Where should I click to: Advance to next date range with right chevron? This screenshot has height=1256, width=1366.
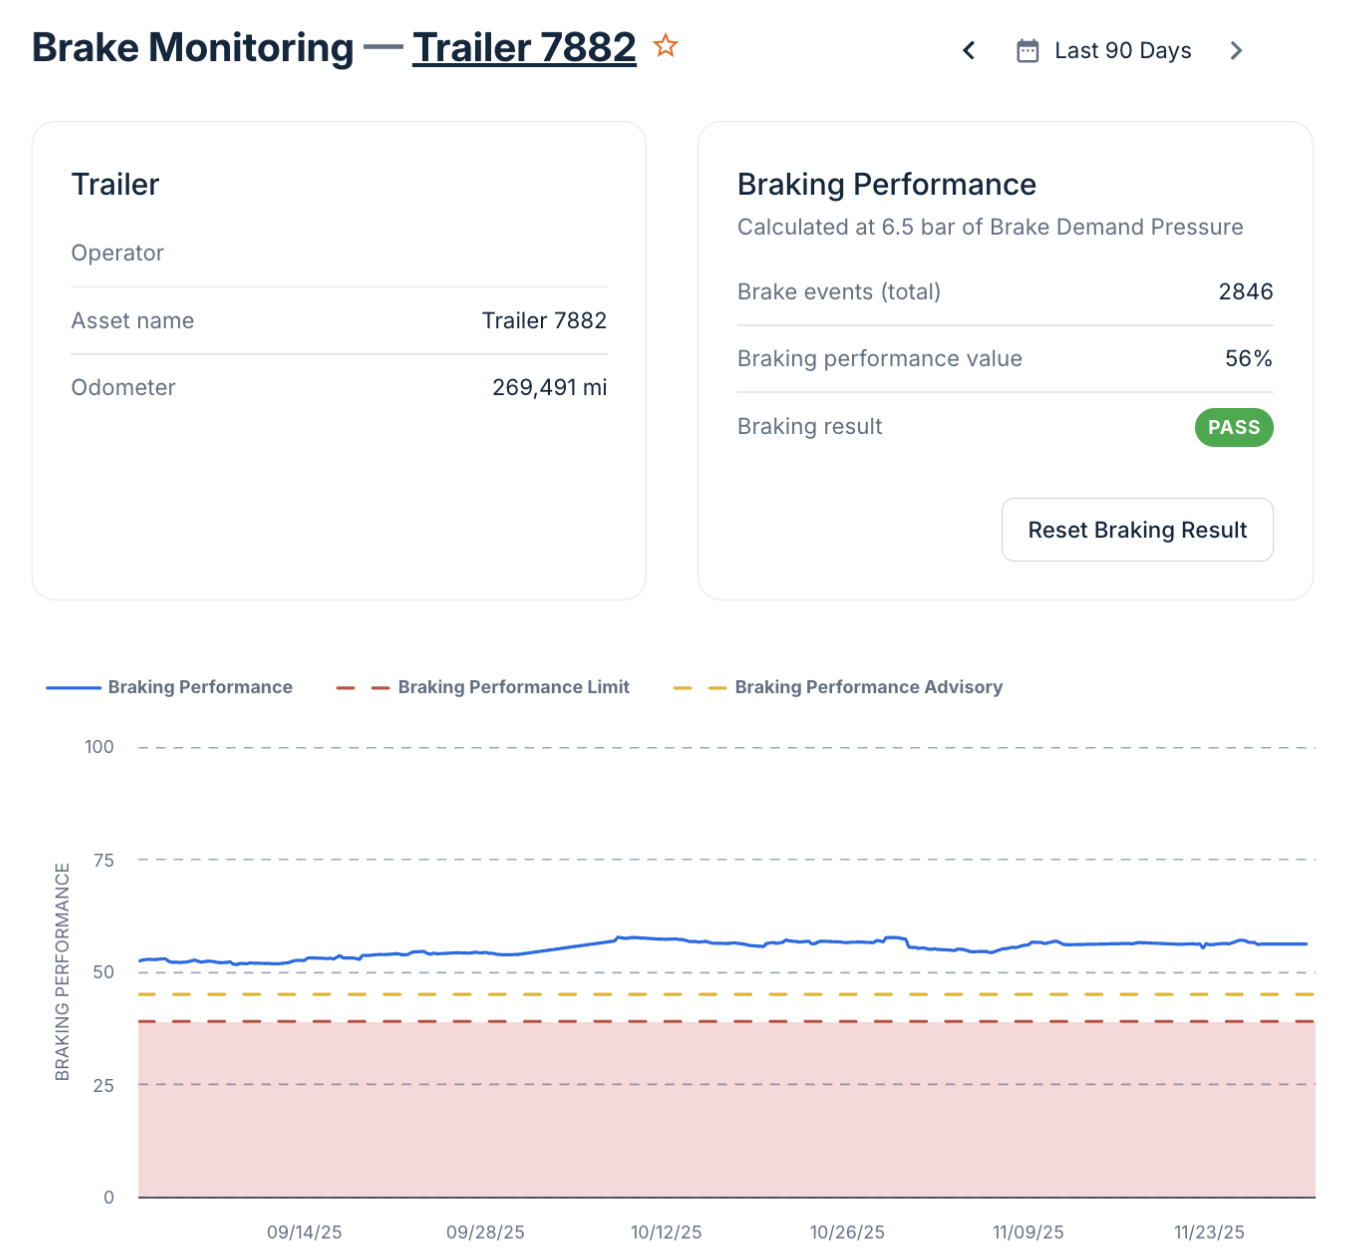click(1236, 51)
